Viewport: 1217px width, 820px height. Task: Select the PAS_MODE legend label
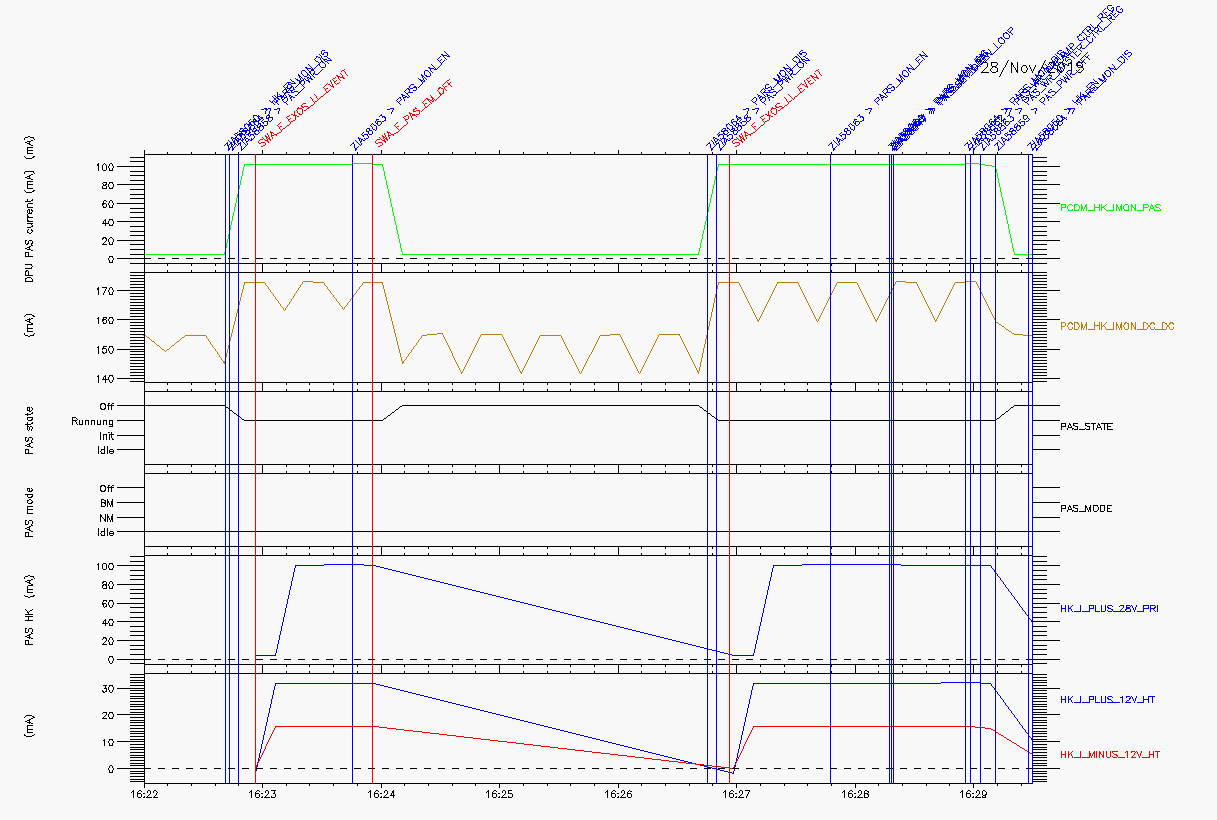click(x=1086, y=509)
